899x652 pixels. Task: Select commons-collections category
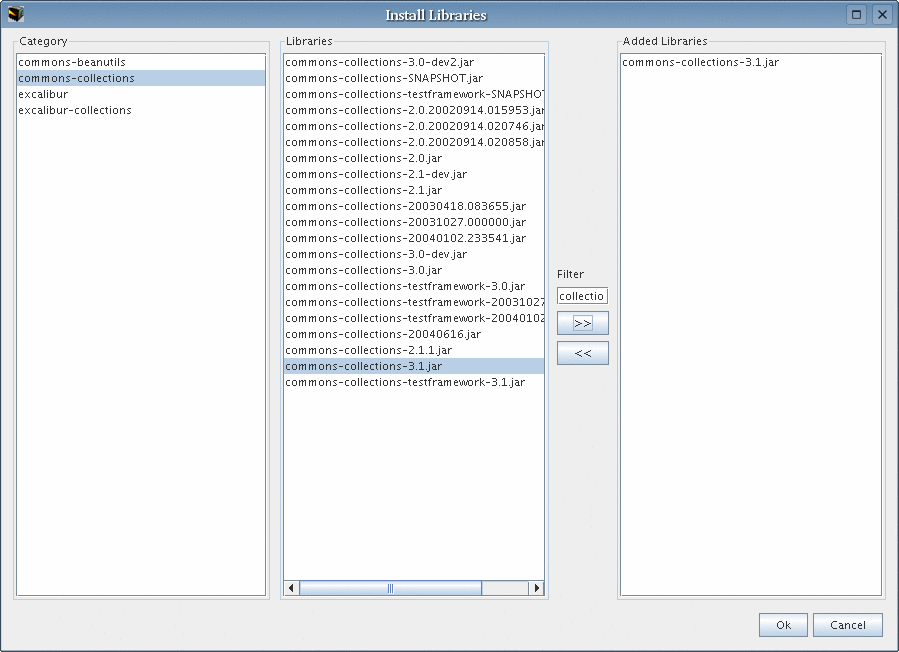coord(141,78)
